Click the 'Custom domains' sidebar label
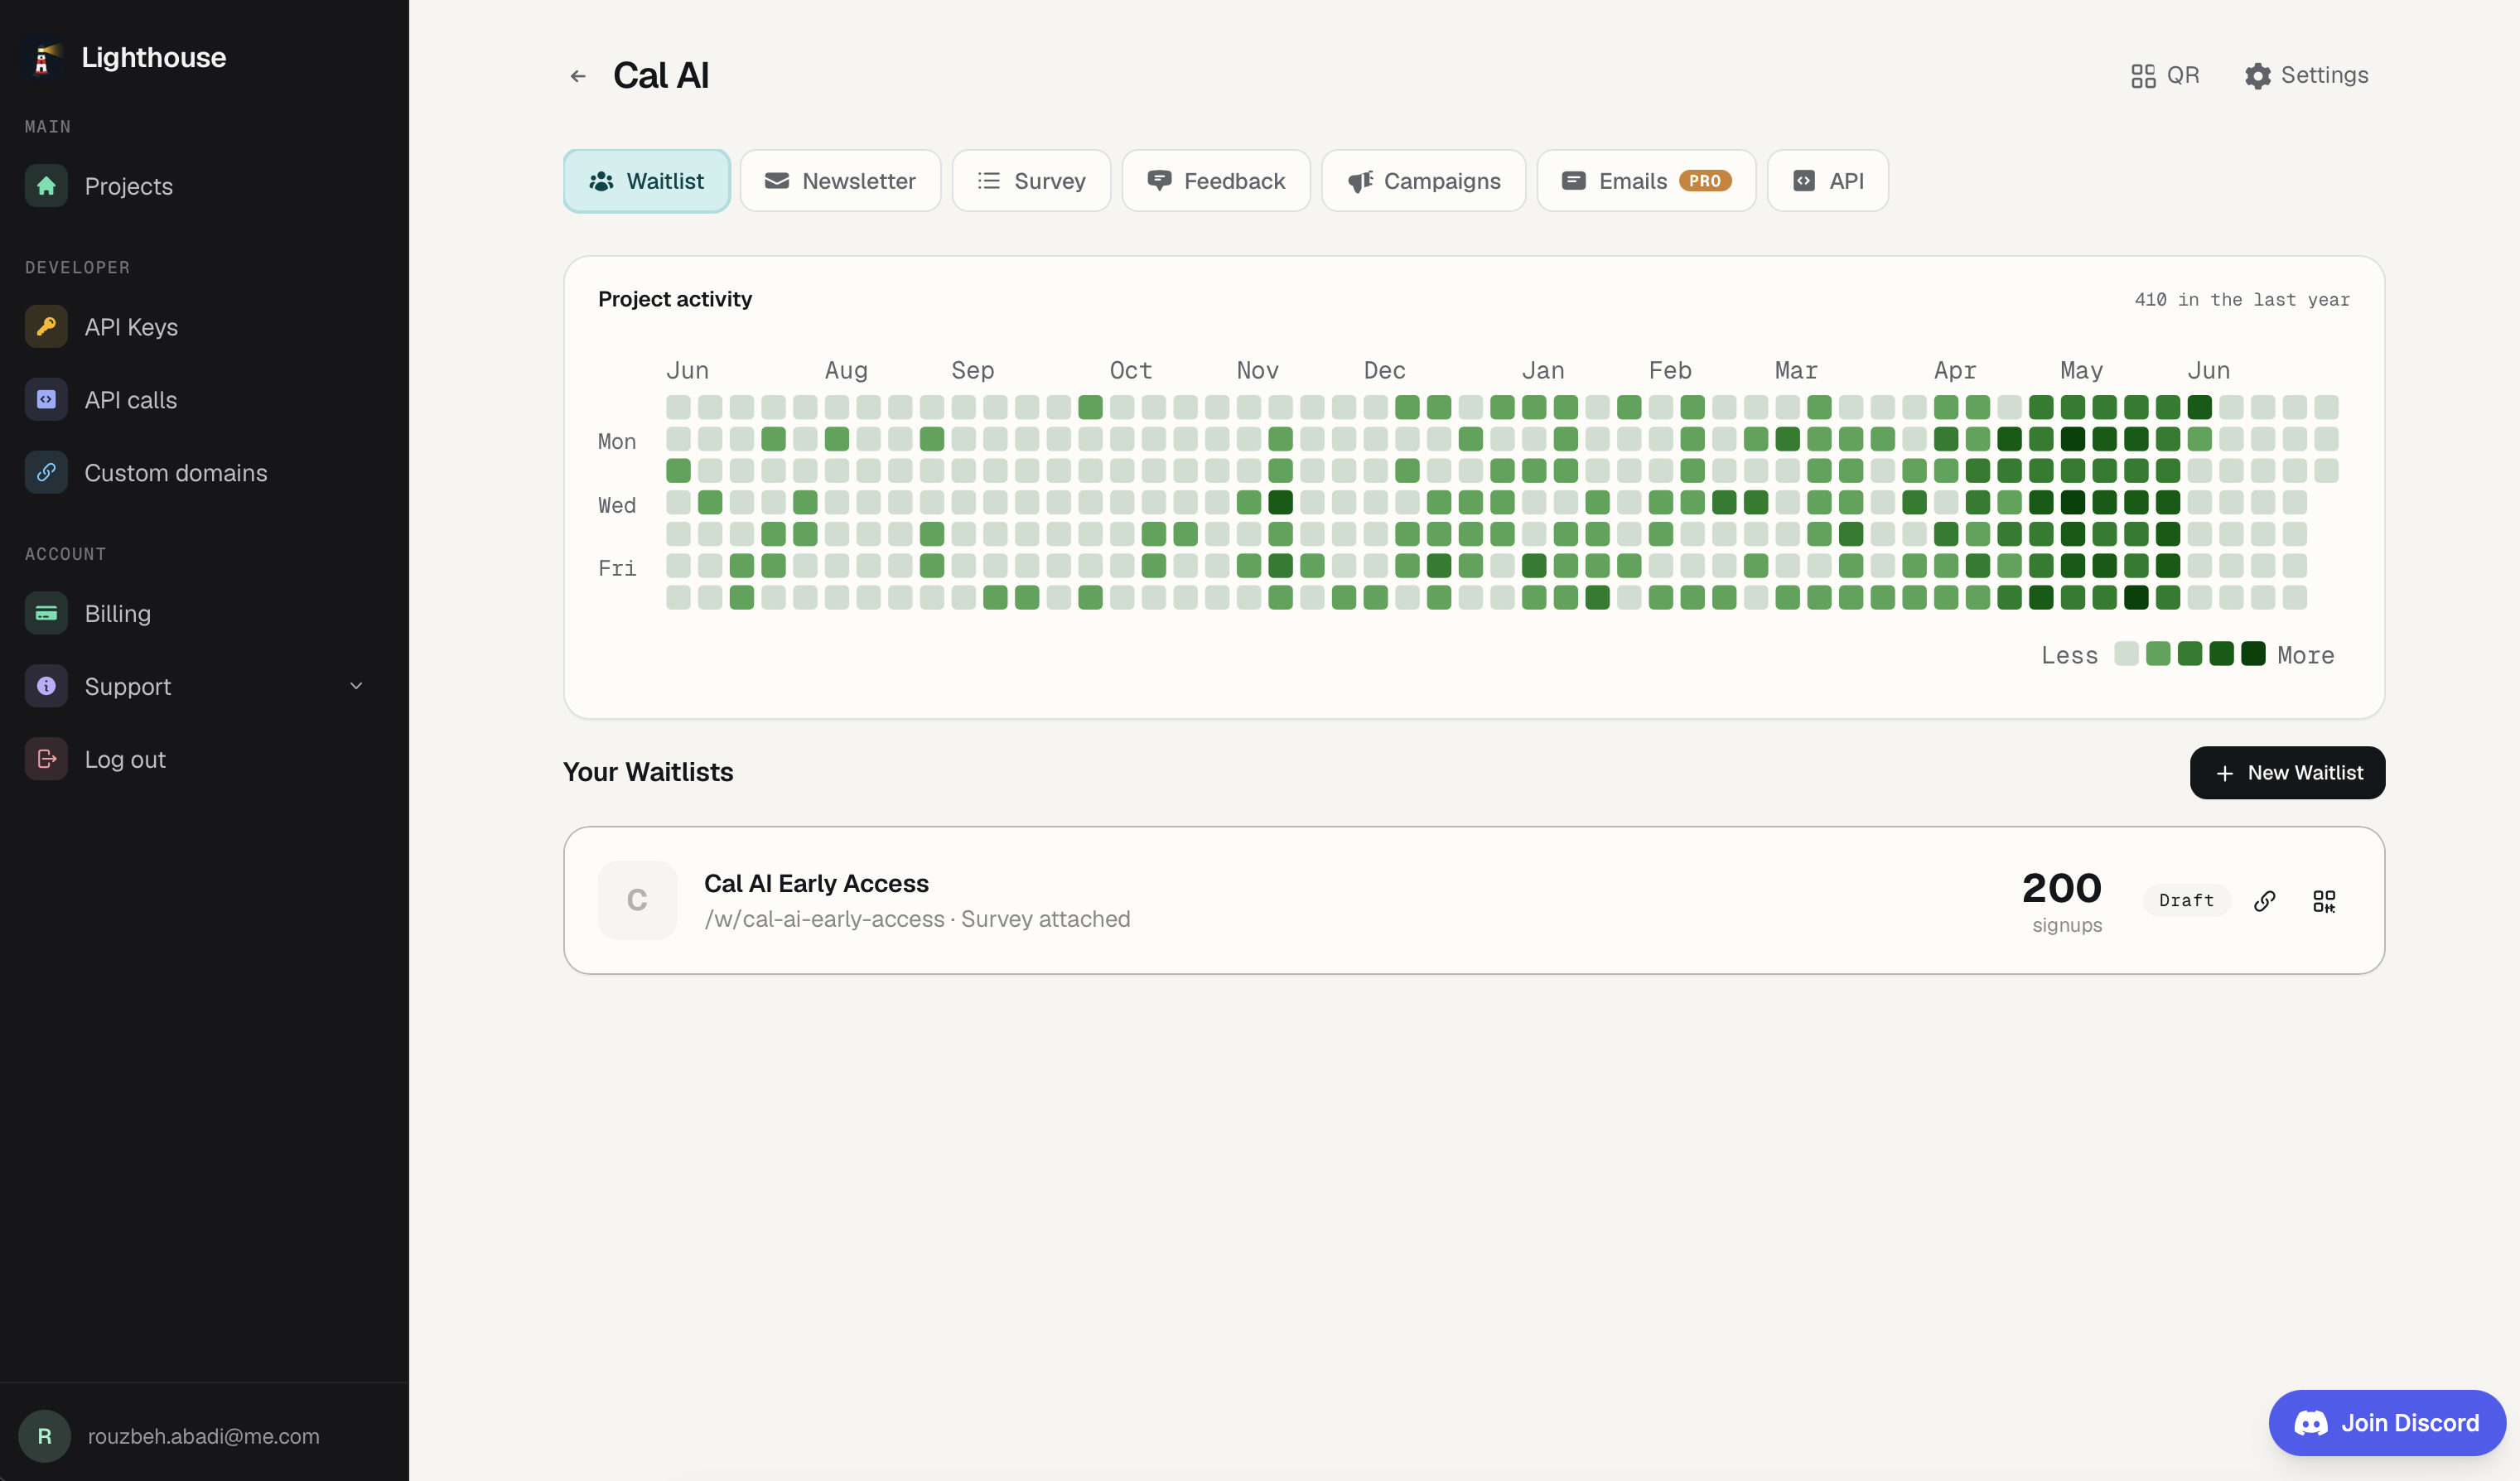 [176, 473]
